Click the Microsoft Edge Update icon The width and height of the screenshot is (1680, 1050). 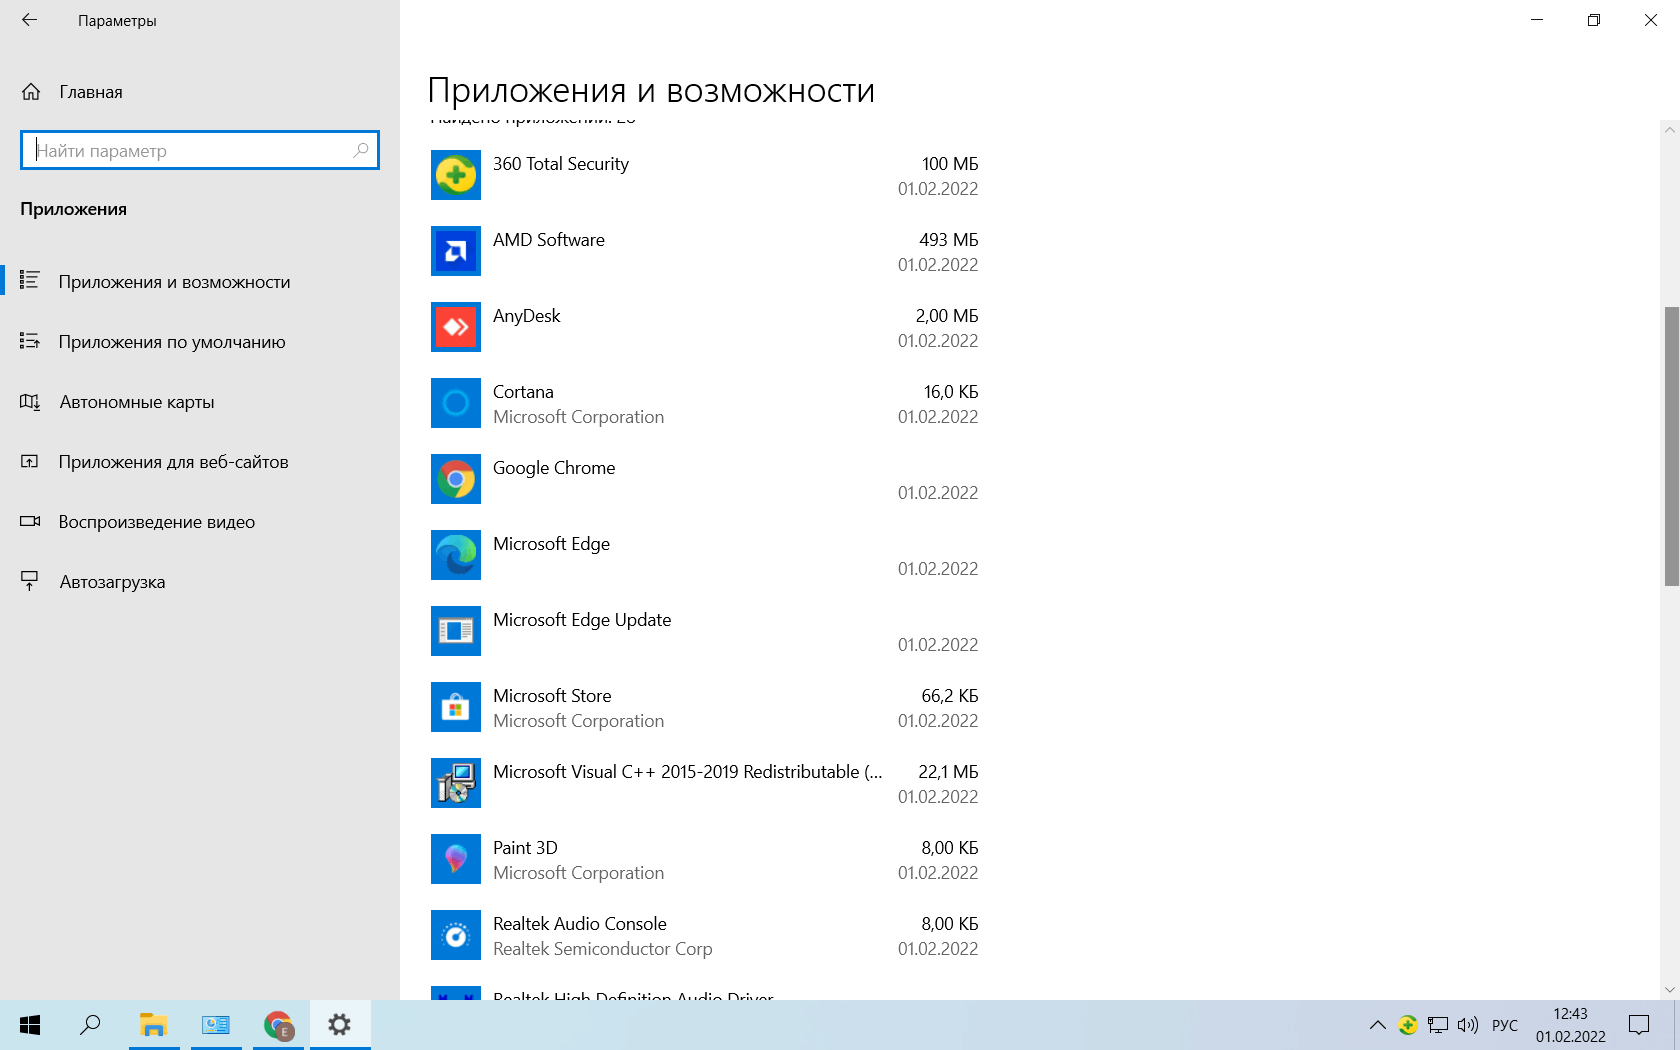coord(456,631)
